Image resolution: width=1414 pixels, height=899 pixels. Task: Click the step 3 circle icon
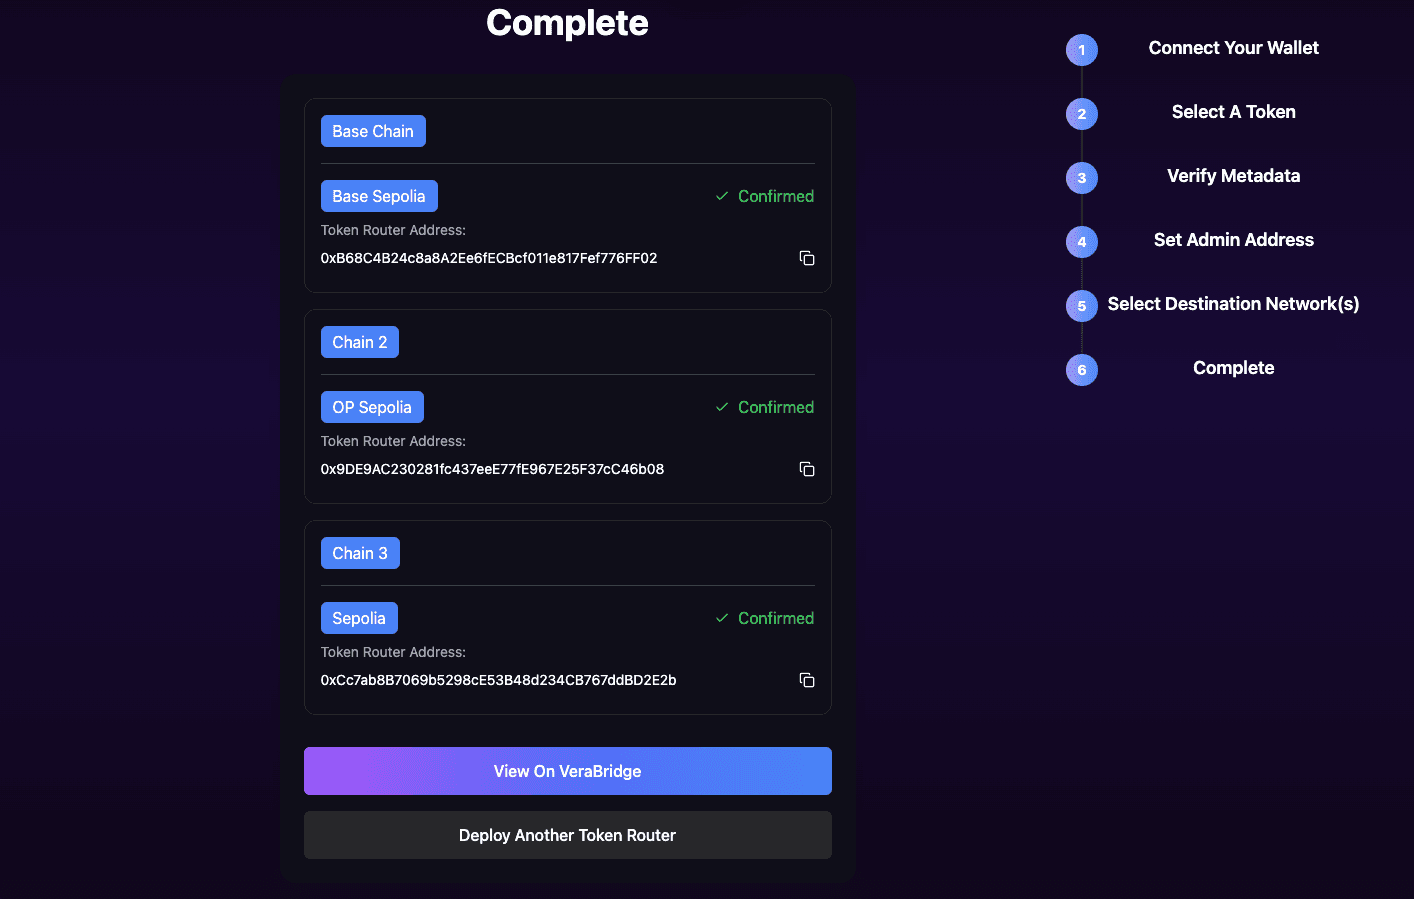[1081, 178]
